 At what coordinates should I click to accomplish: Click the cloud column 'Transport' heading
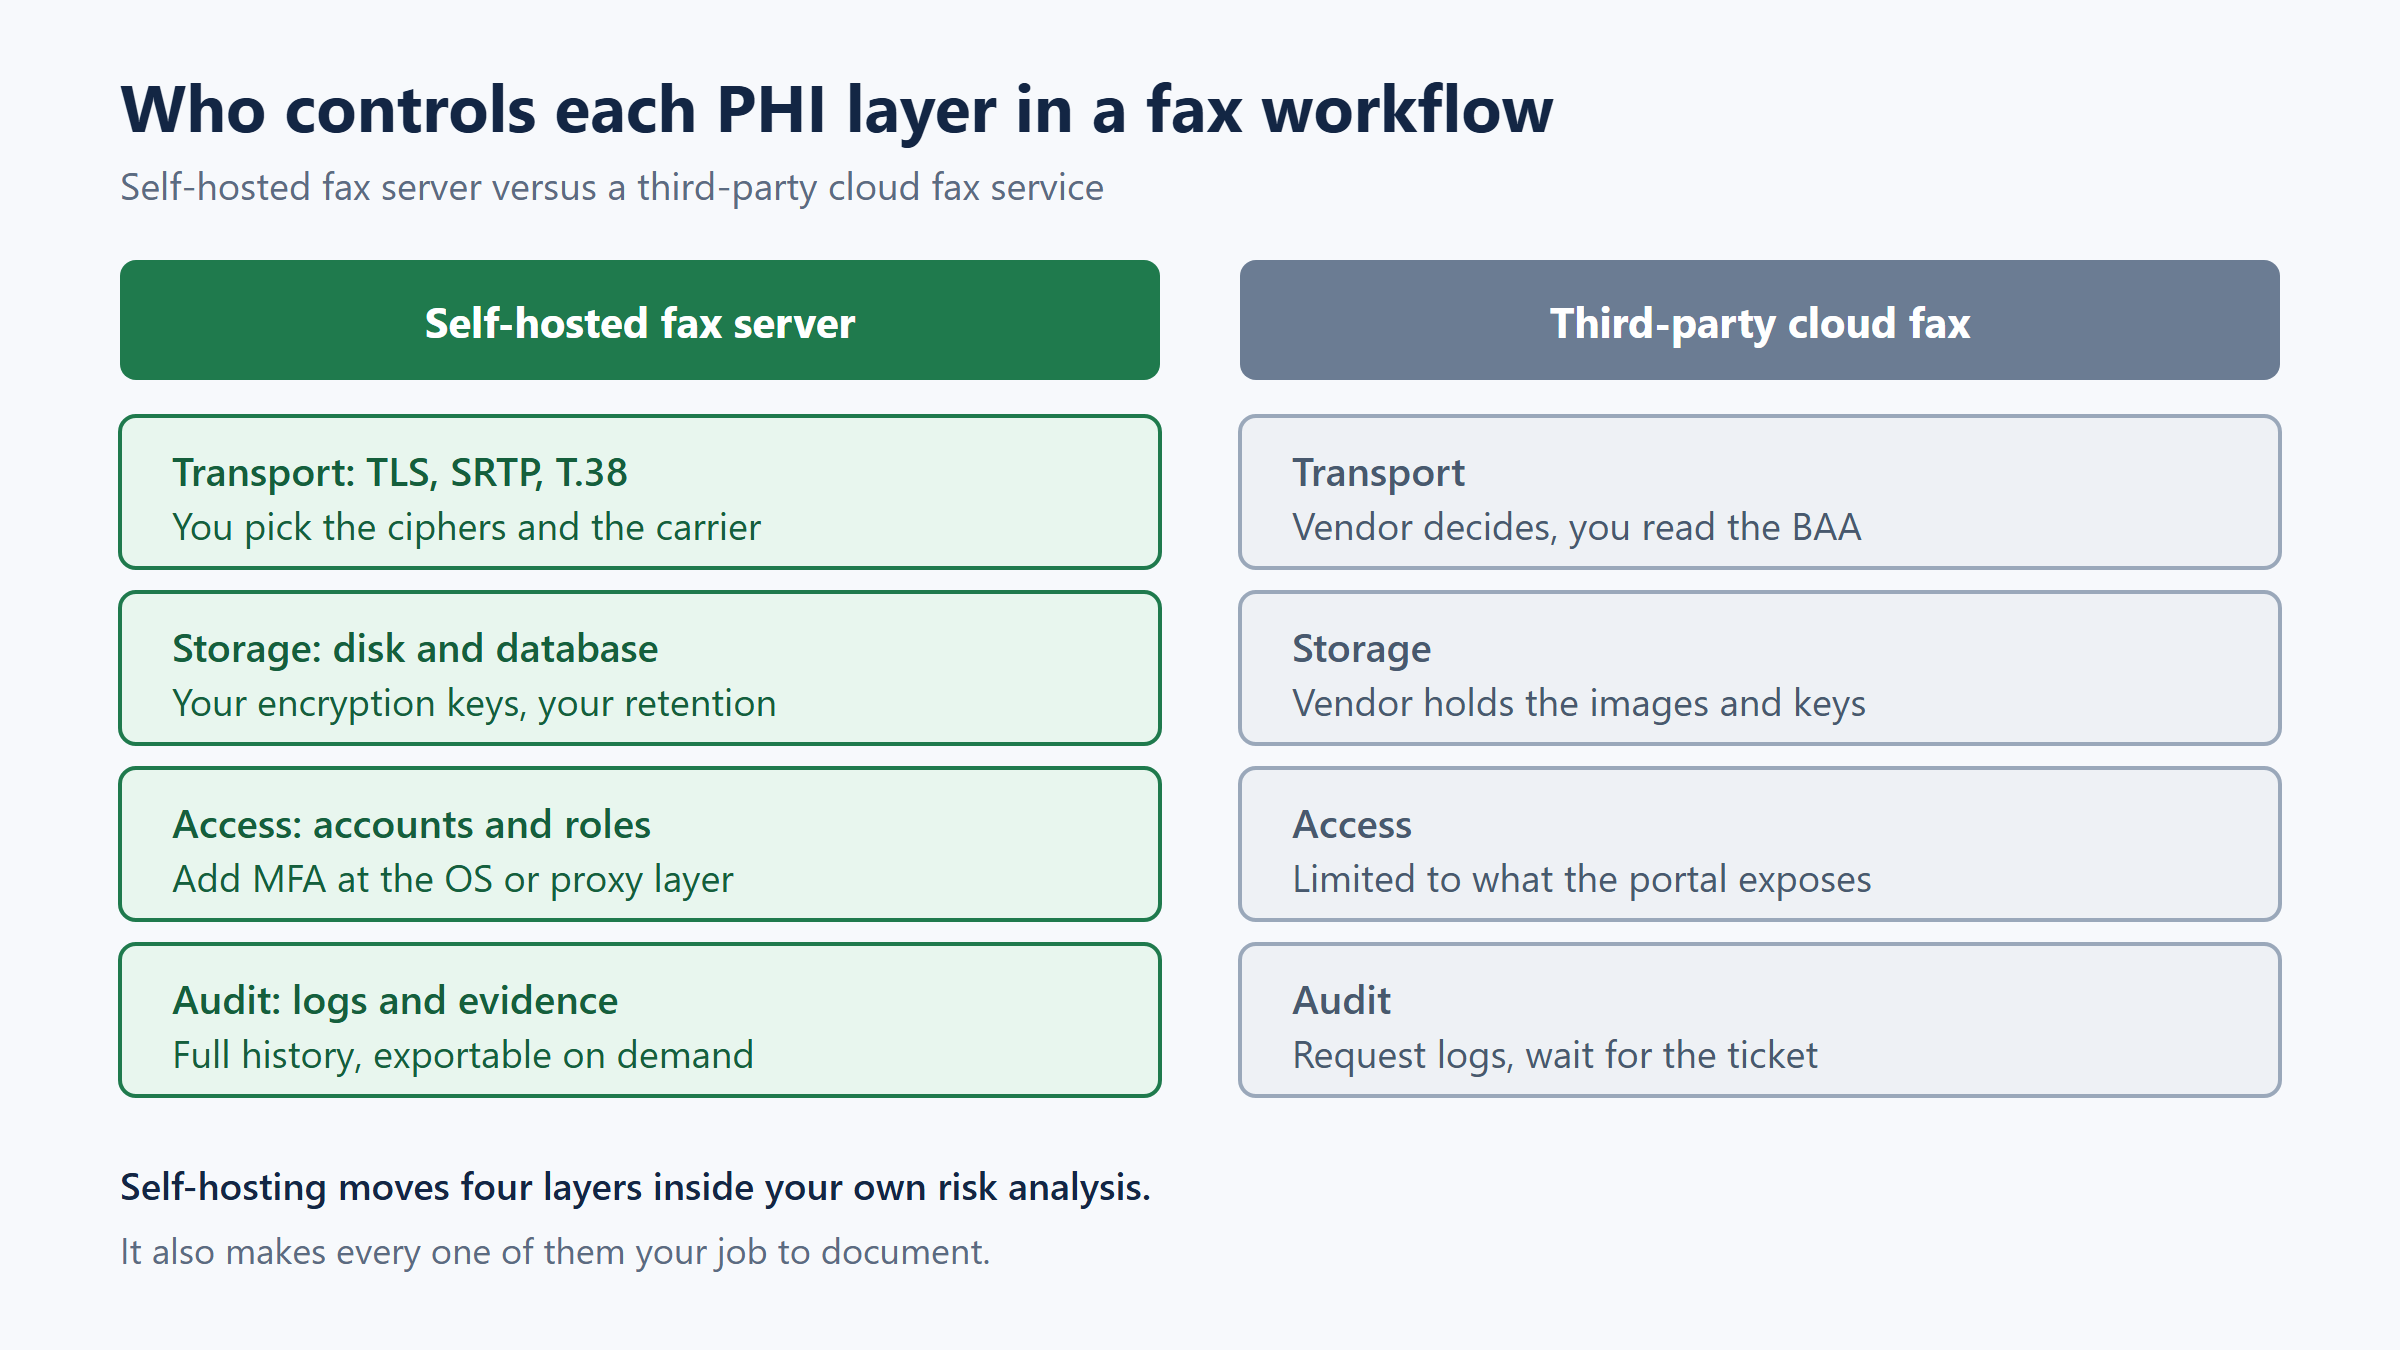(1378, 473)
